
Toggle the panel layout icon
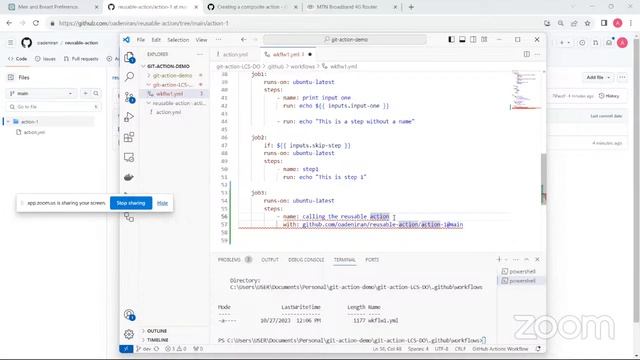click(462, 40)
